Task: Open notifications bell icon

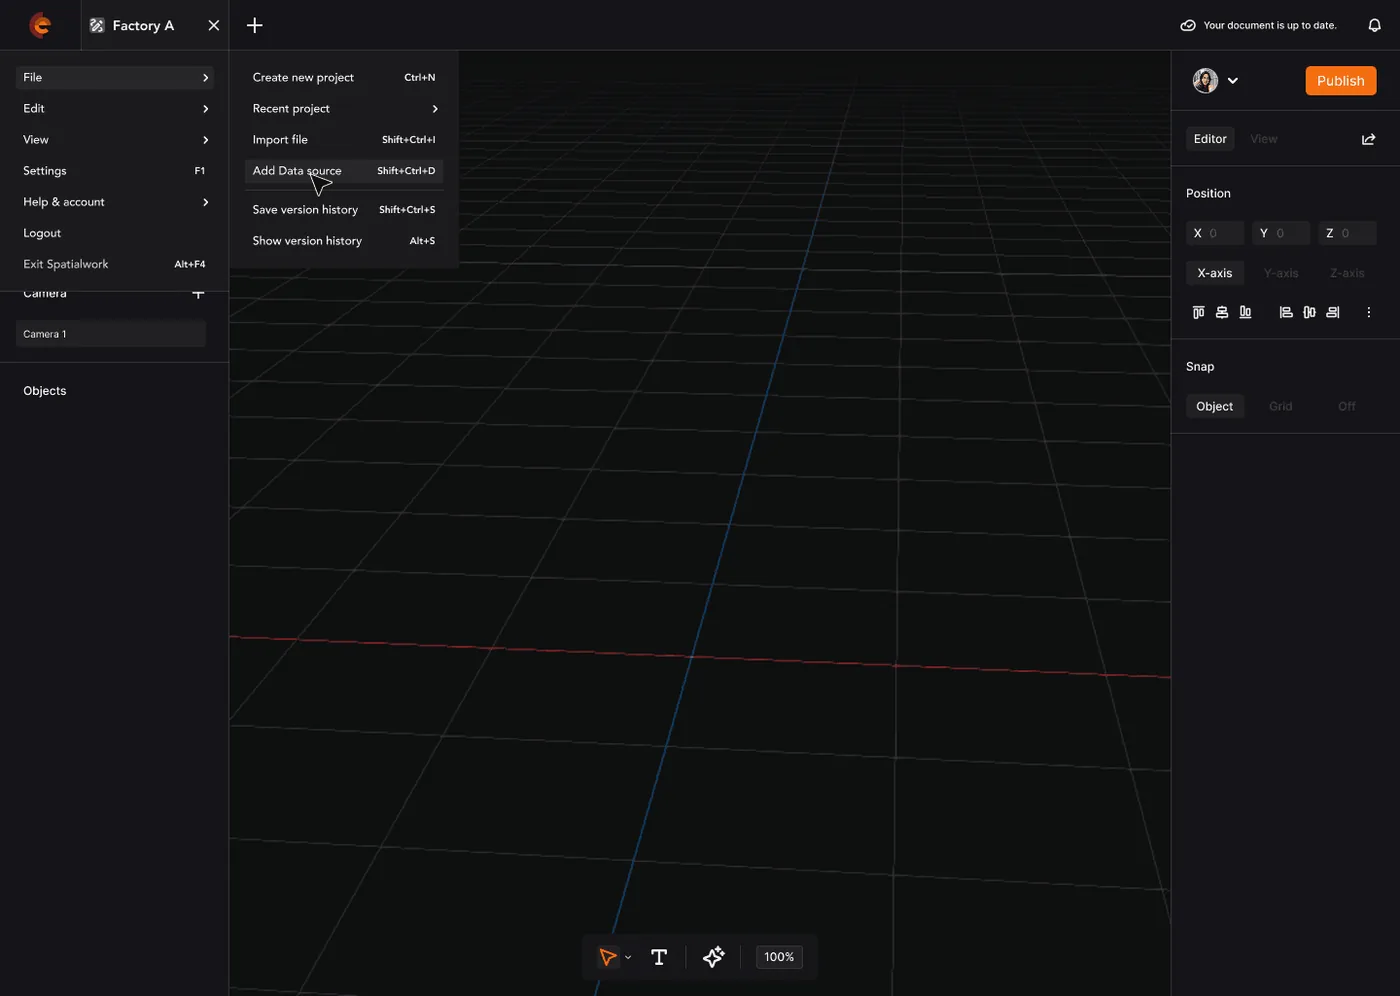Action: [x=1375, y=25]
